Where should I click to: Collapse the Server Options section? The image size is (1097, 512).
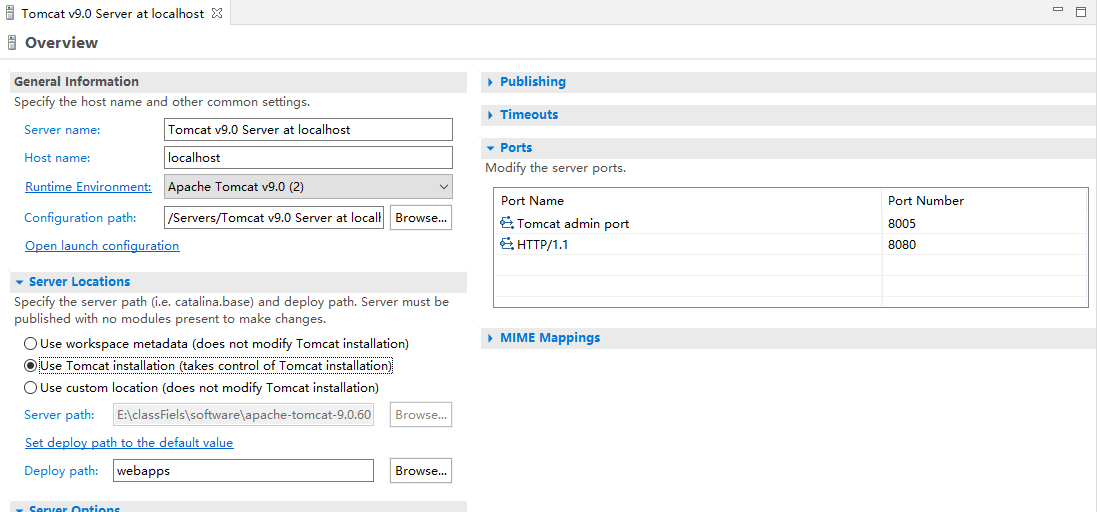pyautogui.click(x=20, y=509)
